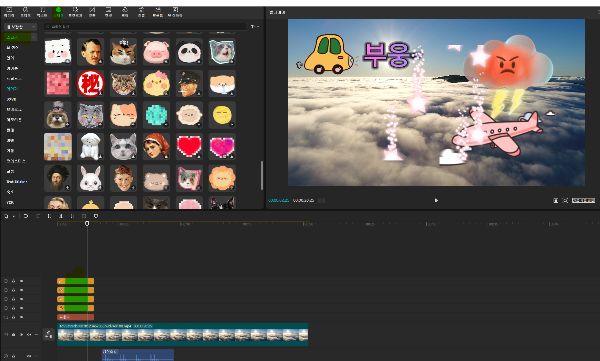Click the crop-frame icon in preview footer
The height and width of the screenshot is (361, 600).
[556, 200]
